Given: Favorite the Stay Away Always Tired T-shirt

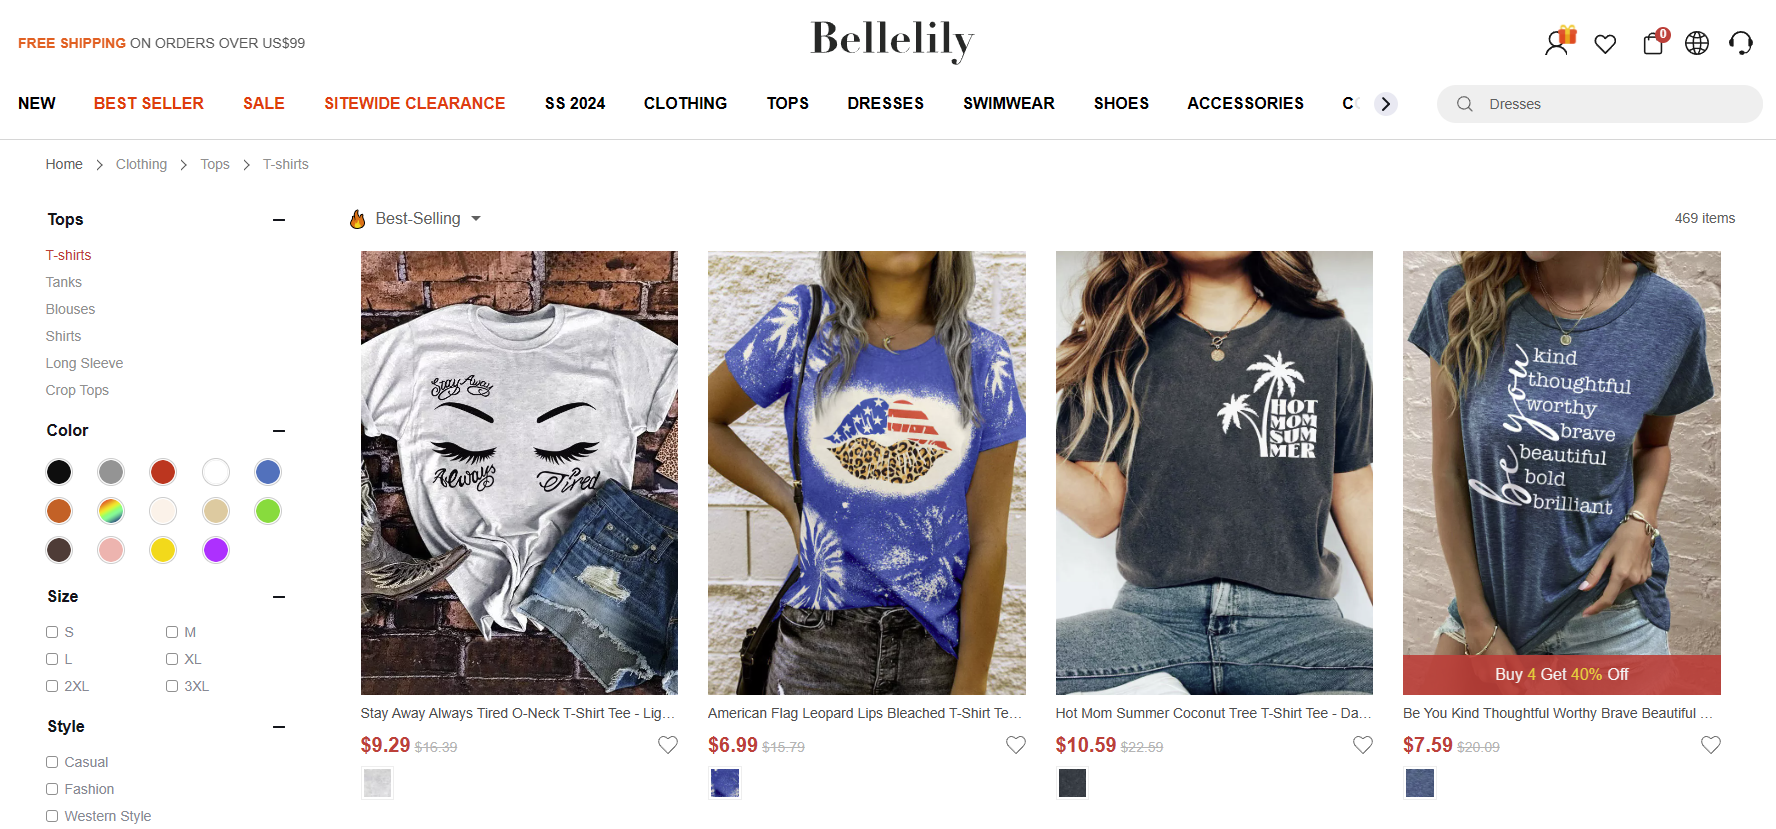Looking at the screenshot, I should tap(668, 745).
